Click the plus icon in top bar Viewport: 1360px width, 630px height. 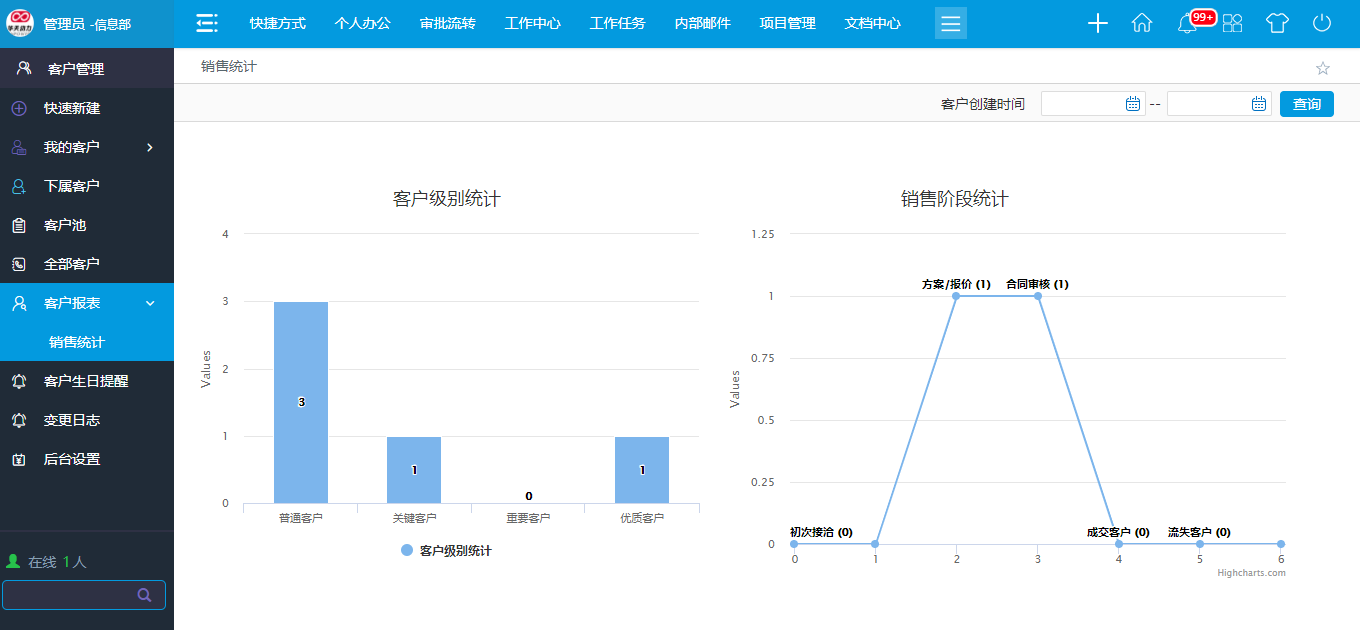pos(1097,24)
